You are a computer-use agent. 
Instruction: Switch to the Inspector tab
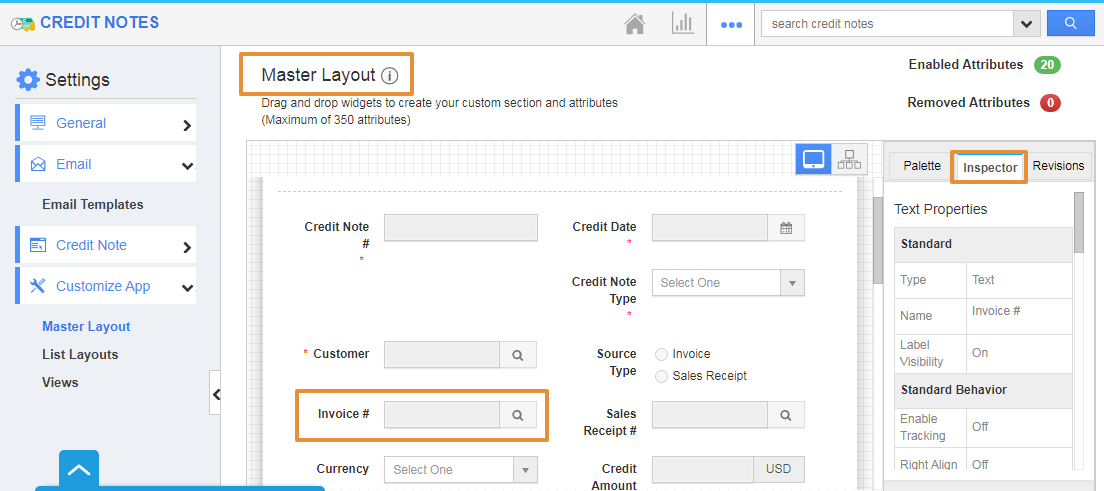pyautogui.click(x=990, y=168)
